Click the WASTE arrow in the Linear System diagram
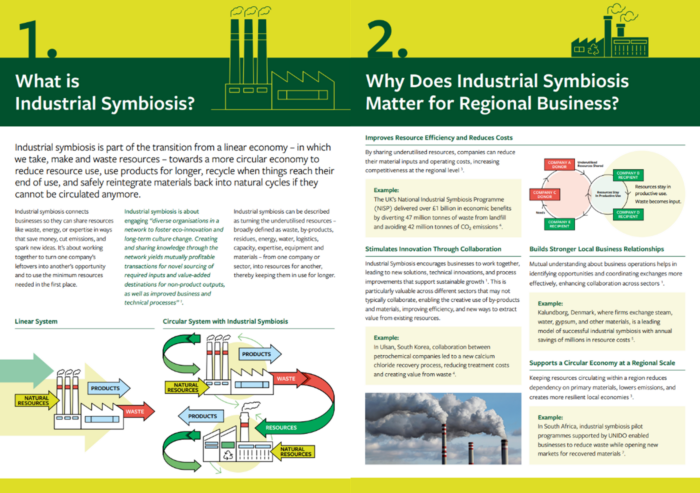The height and width of the screenshot is (493, 700). [x=136, y=411]
